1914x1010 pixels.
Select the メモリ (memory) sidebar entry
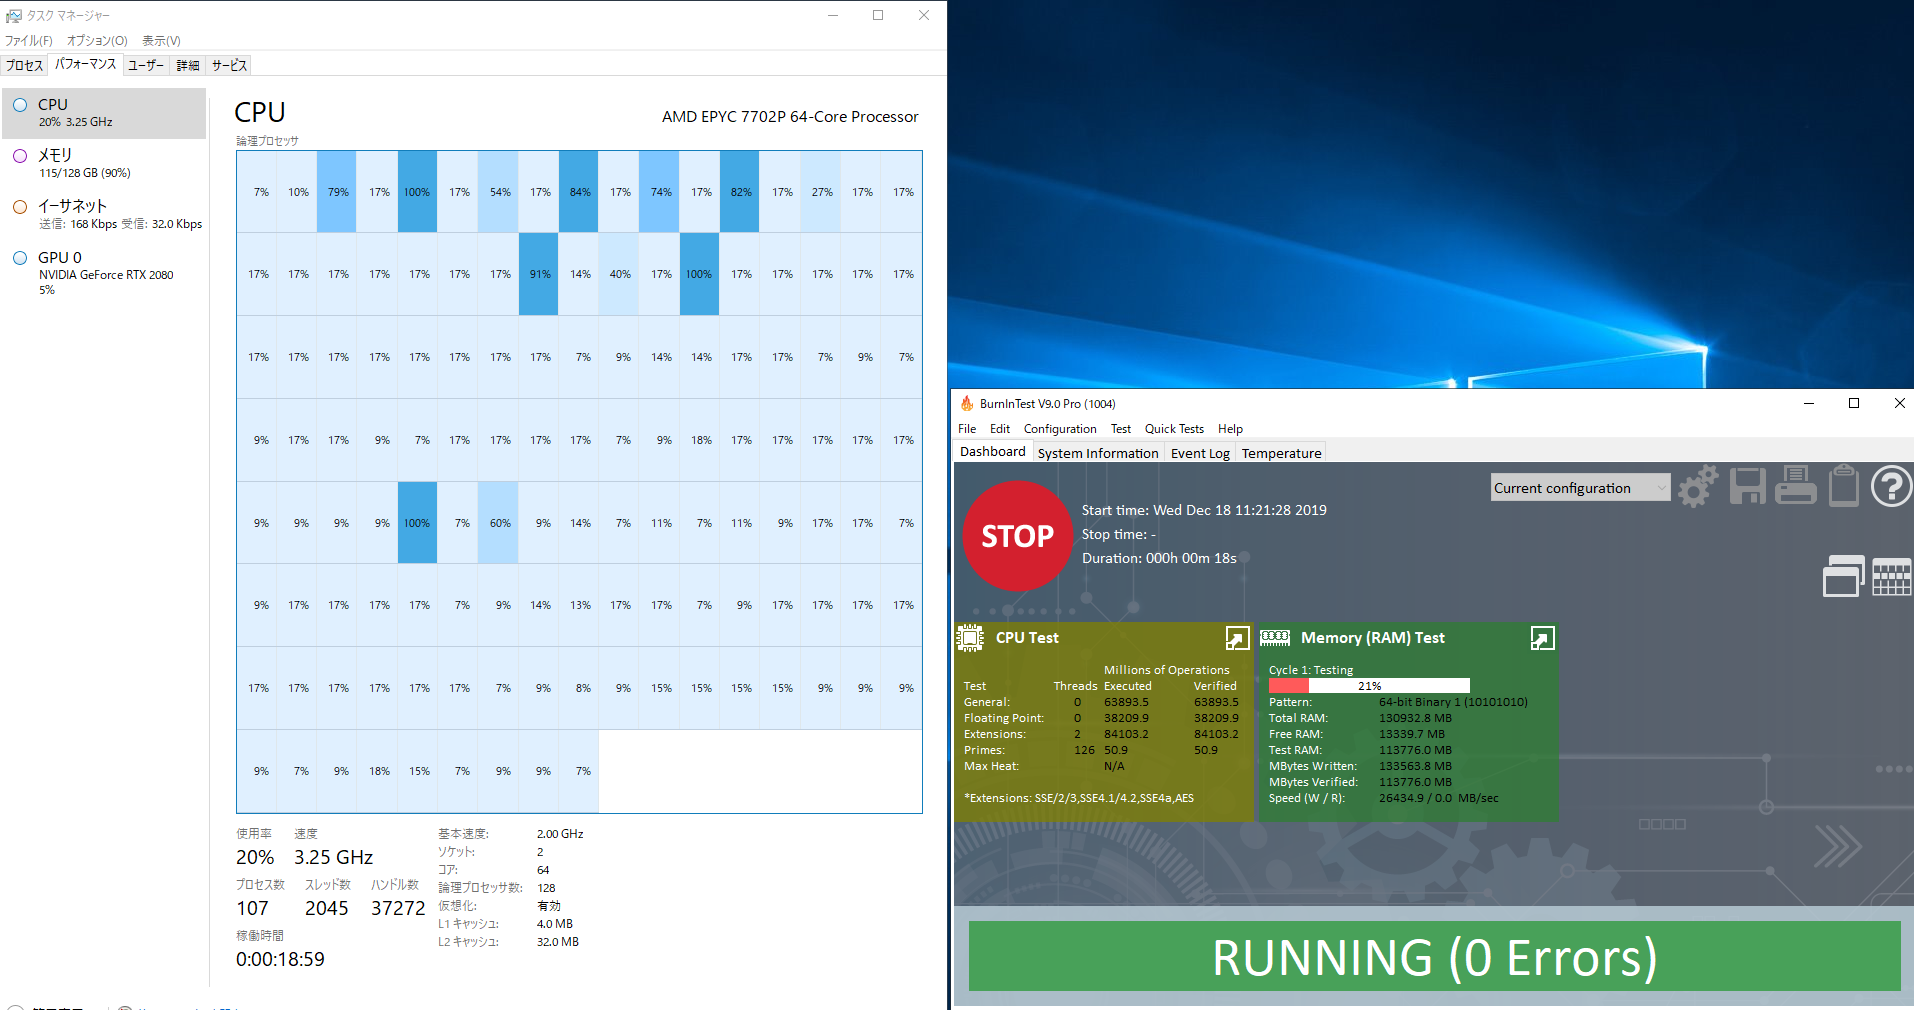(x=104, y=164)
